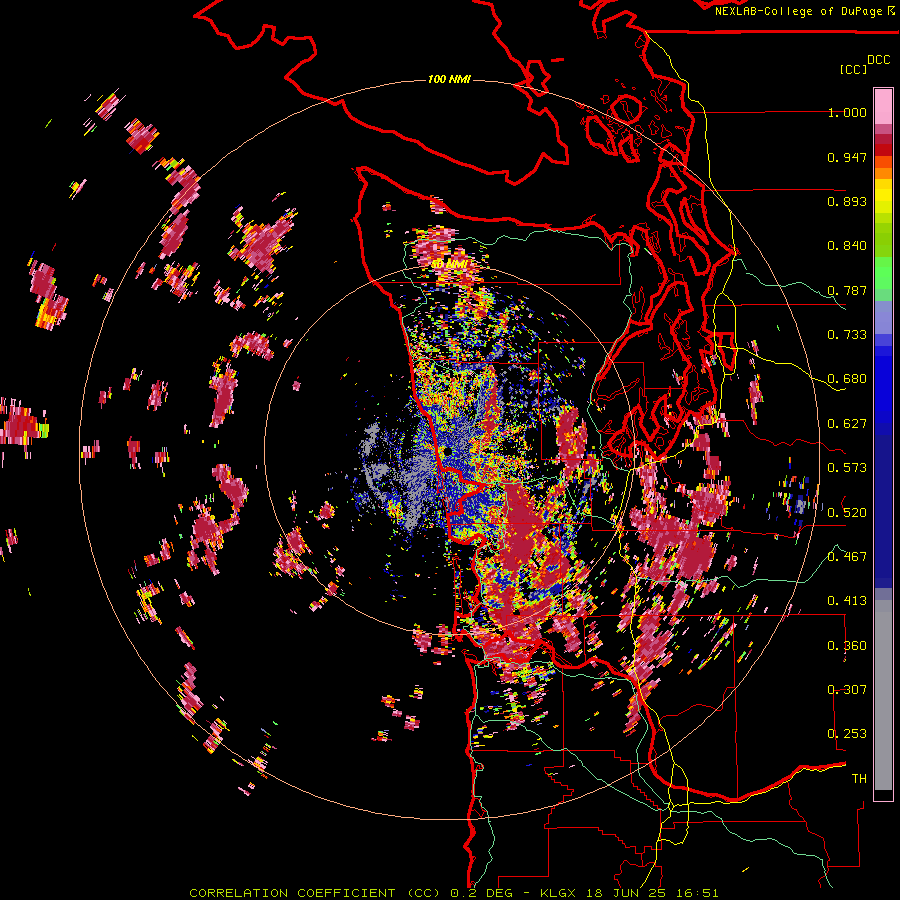Click the KLGX station identifier
The width and height of the screenshot is (900, 900).
tap(559, 893)
